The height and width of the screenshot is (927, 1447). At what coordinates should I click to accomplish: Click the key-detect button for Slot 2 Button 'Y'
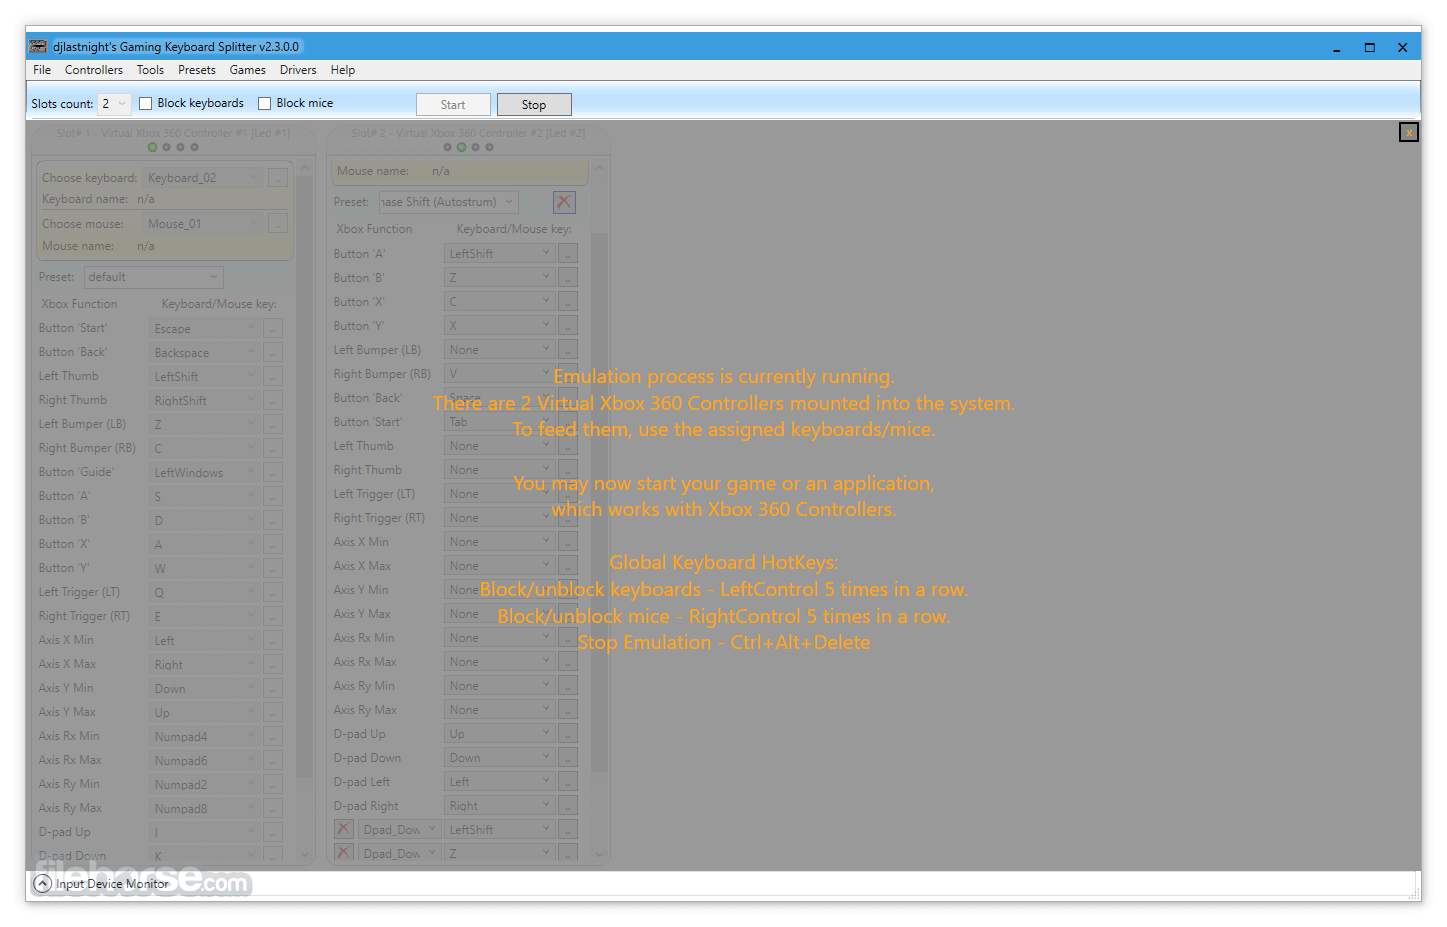coord(568,326)
